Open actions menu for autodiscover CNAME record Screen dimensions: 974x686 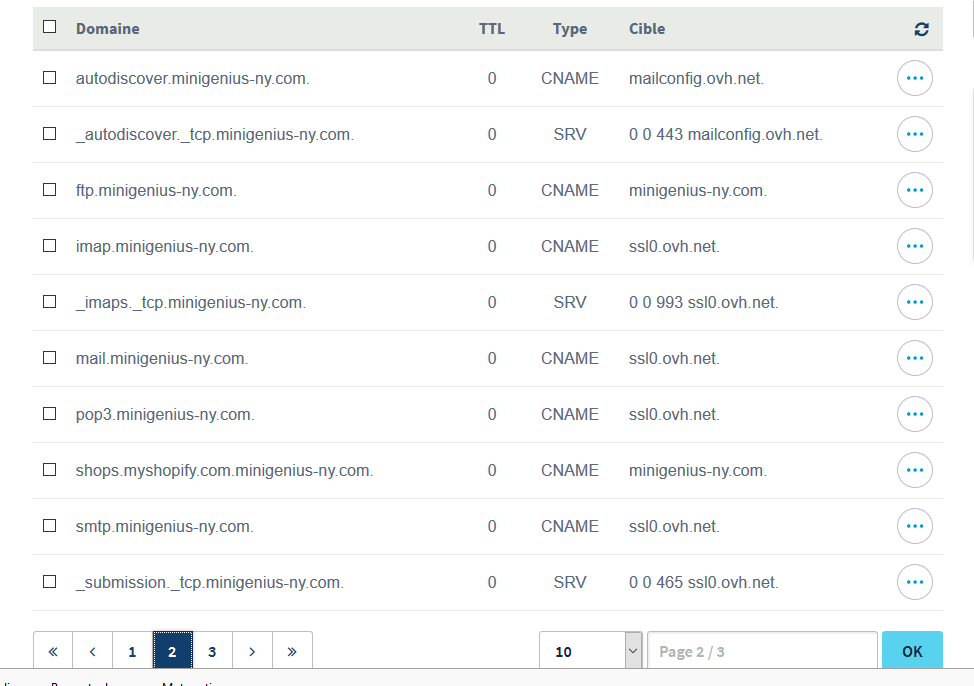(x=914, y=78)
